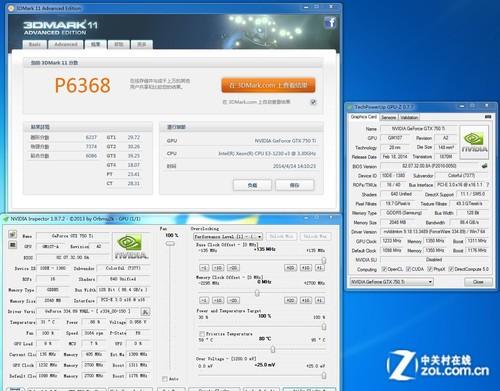Screen dimensions: 500x391
Task: Open the Performance Level dropdown in Inspector
Action: [x=228, y=236]
